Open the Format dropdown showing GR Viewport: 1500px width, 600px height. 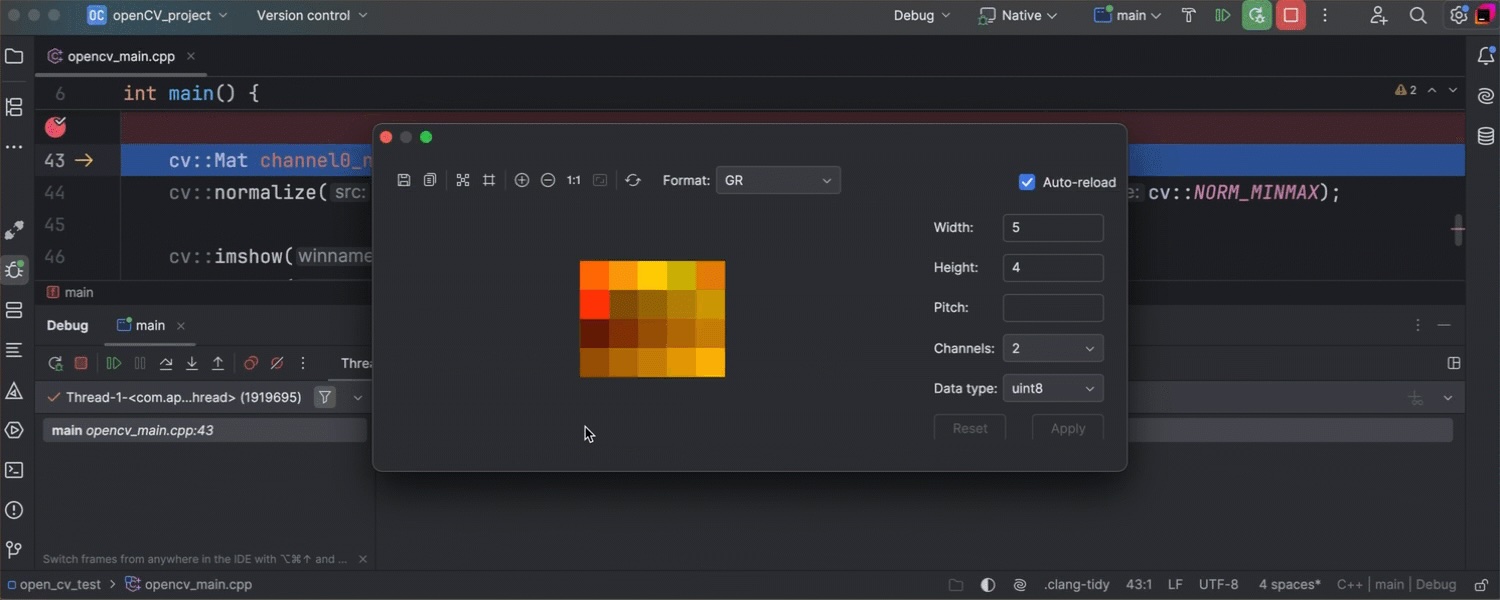pos(778,180)
